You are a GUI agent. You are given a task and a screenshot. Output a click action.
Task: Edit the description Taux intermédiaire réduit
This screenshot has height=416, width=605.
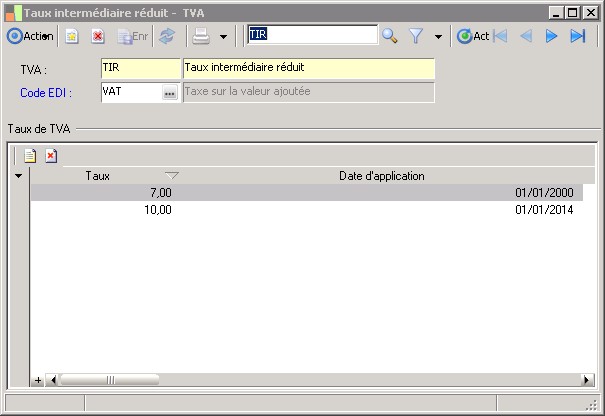(x=309, y=68)
